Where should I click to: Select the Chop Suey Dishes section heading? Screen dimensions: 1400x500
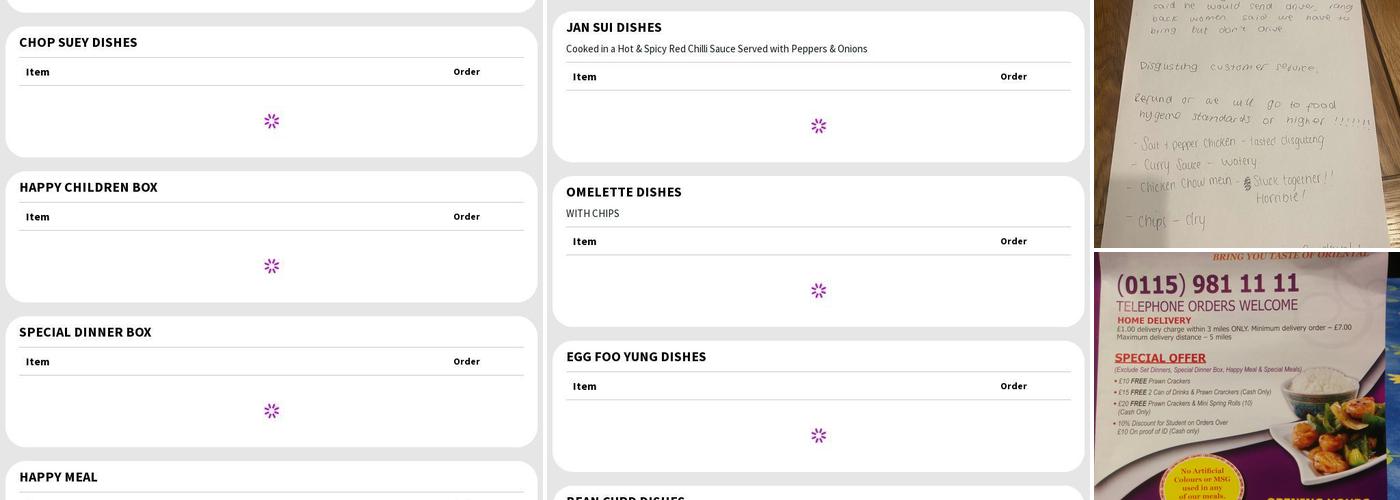pos(78,42)
